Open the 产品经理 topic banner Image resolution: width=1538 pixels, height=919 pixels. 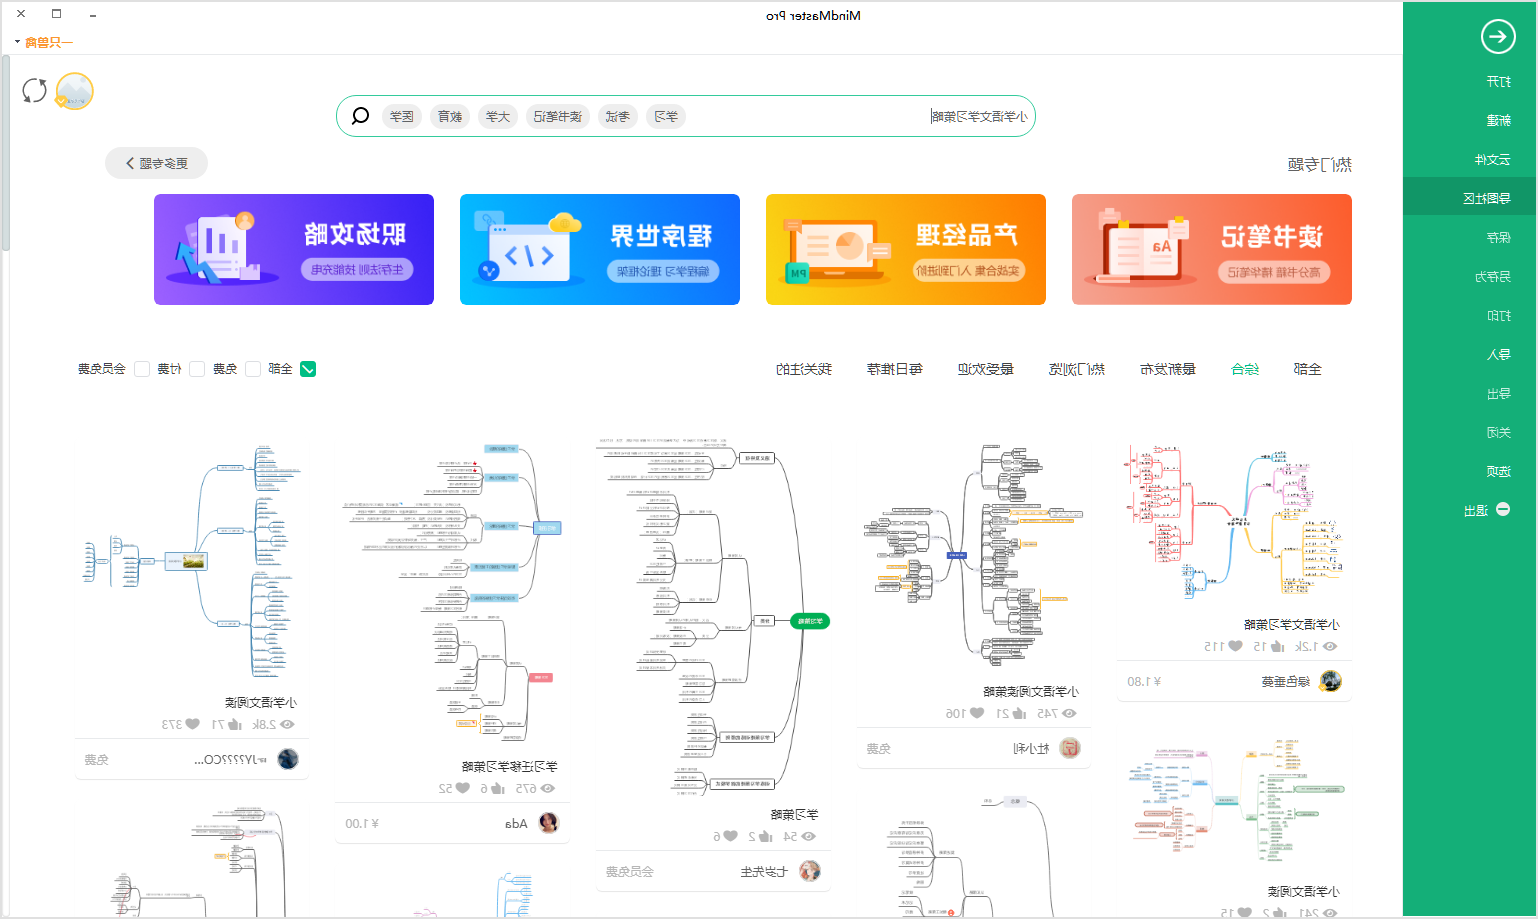[906, 249]
